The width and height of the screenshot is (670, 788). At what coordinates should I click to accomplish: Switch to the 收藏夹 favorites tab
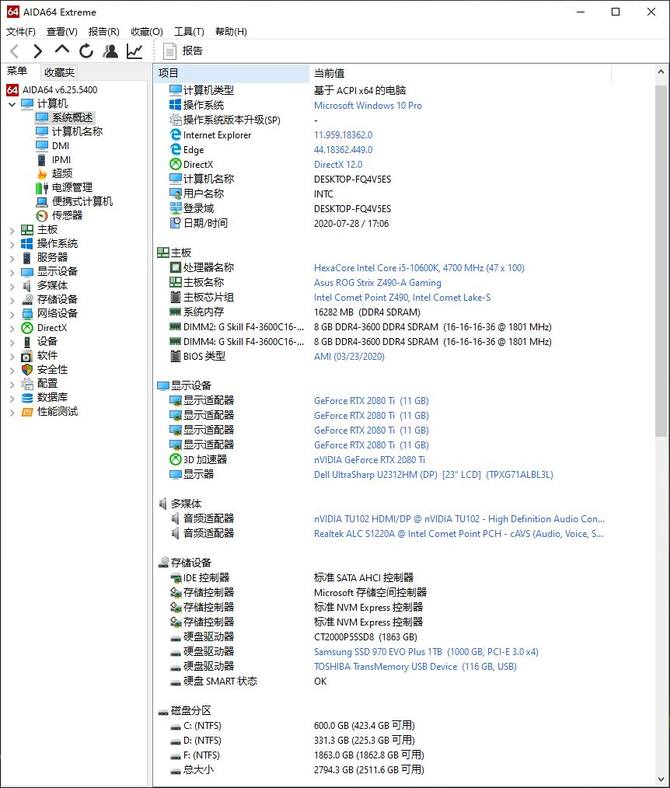[x=59, y=72]
